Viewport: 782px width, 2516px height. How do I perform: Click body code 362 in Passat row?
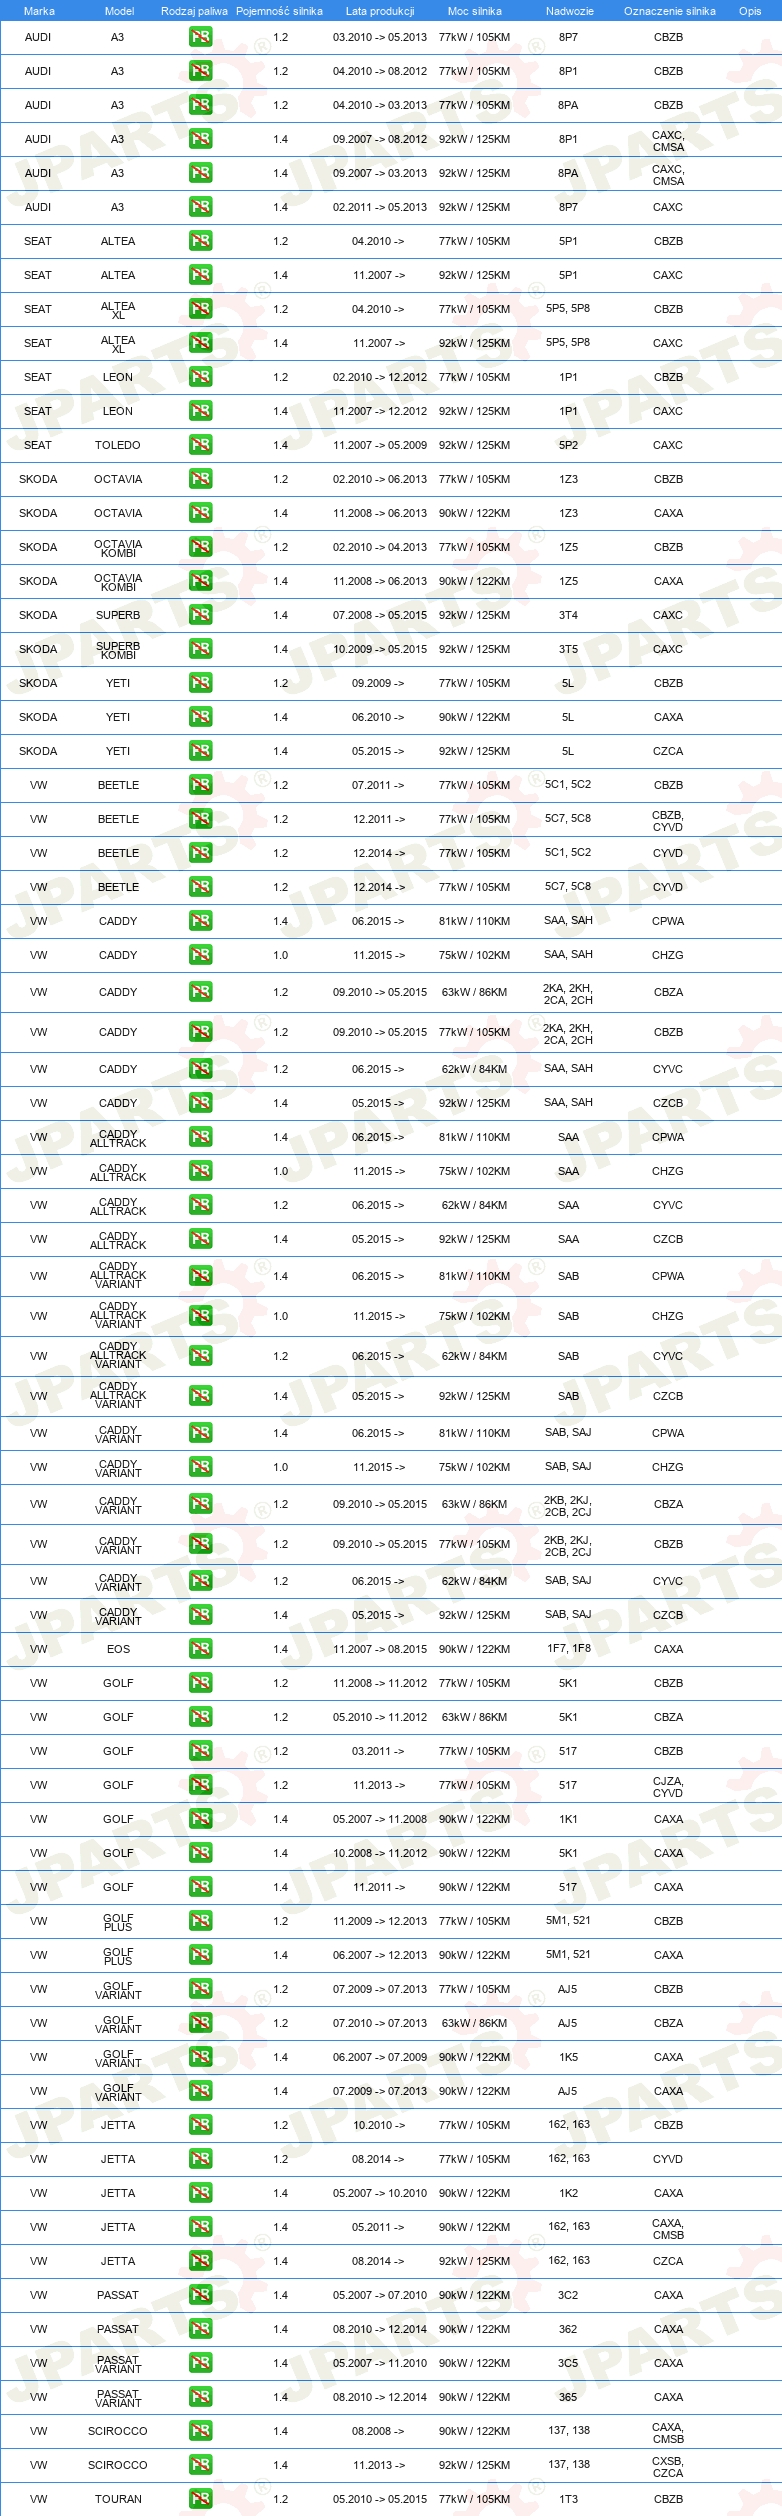point(568,2329)
